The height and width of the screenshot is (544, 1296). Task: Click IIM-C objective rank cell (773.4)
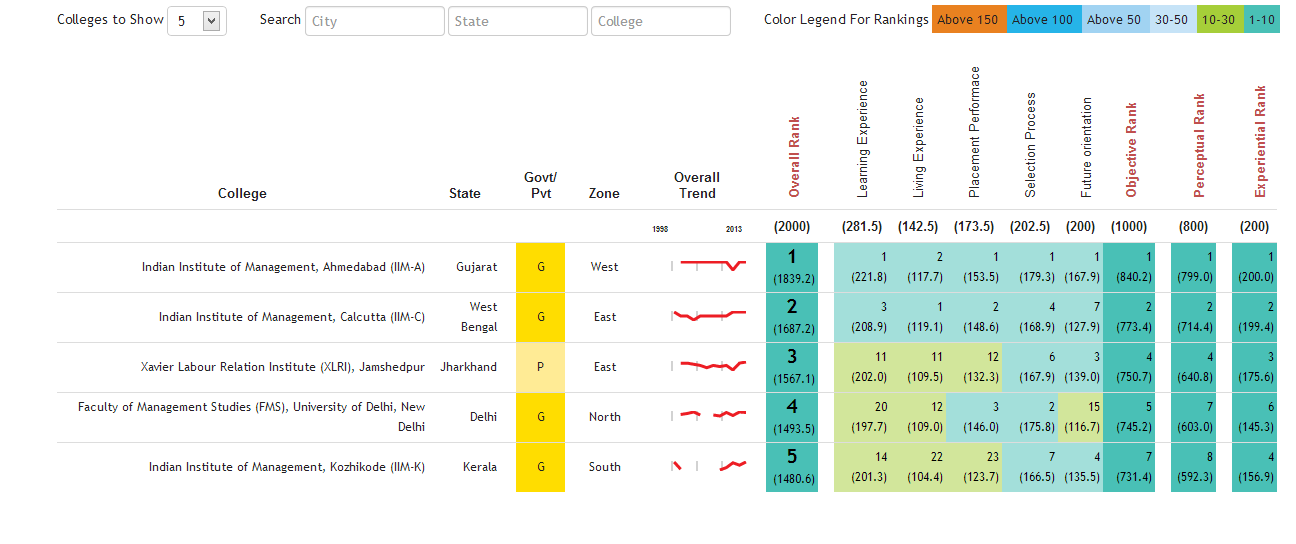[1129, 317]
